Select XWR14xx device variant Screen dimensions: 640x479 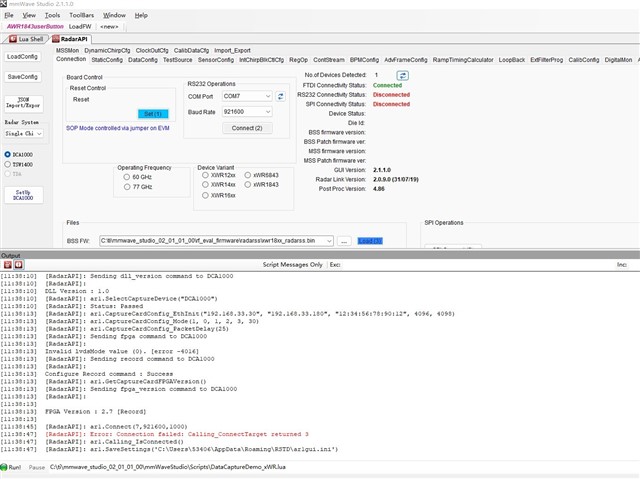point(205,184)
